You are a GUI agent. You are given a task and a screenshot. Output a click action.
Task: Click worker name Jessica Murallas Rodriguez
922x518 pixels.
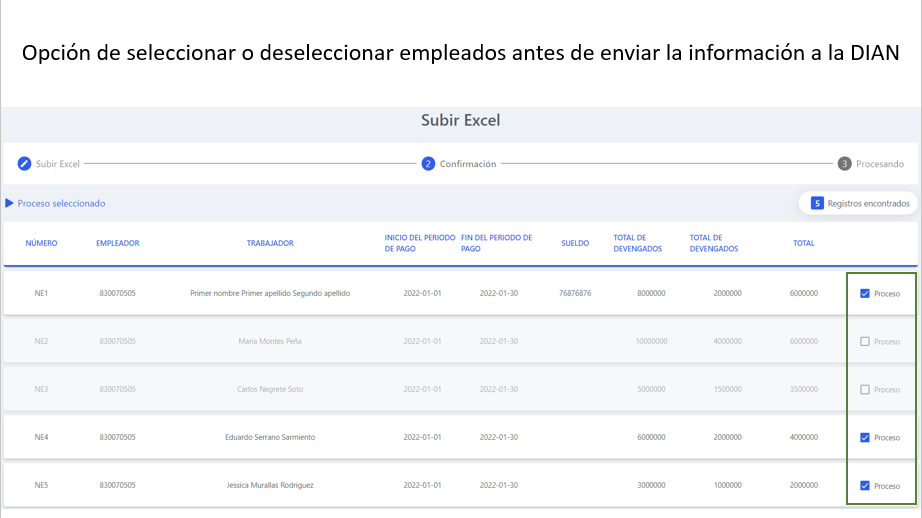click(270, 485)
